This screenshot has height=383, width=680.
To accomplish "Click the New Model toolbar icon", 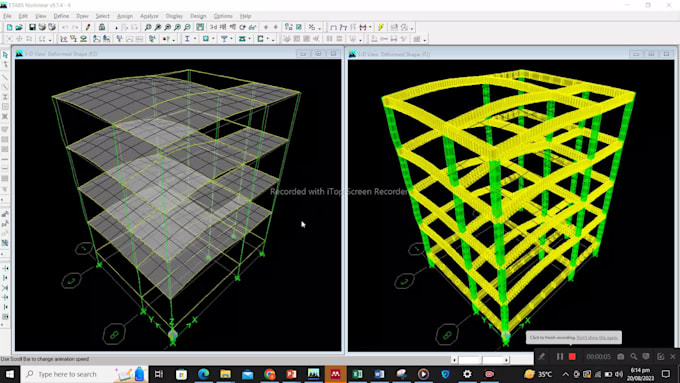I will [10, 27].
